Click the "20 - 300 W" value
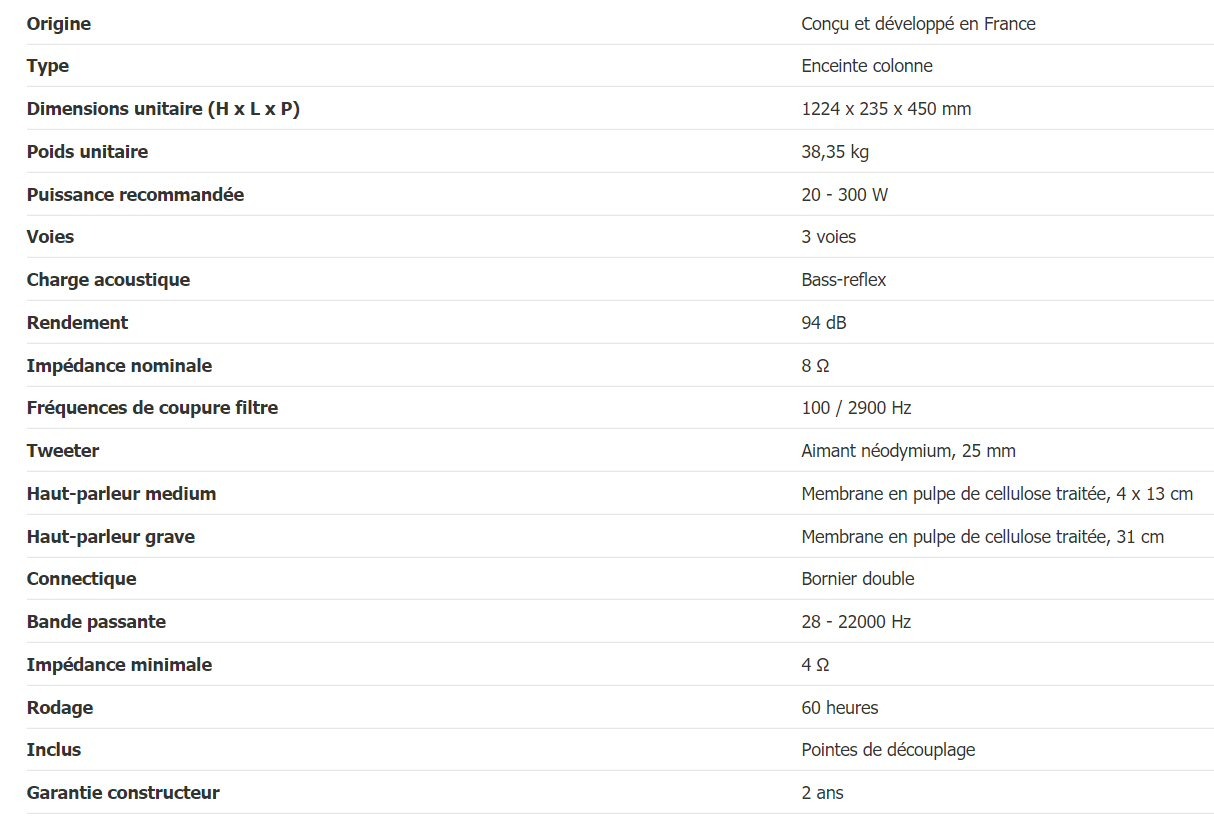The width and height of the screenshot is (1214, 816). click(844, 195)
